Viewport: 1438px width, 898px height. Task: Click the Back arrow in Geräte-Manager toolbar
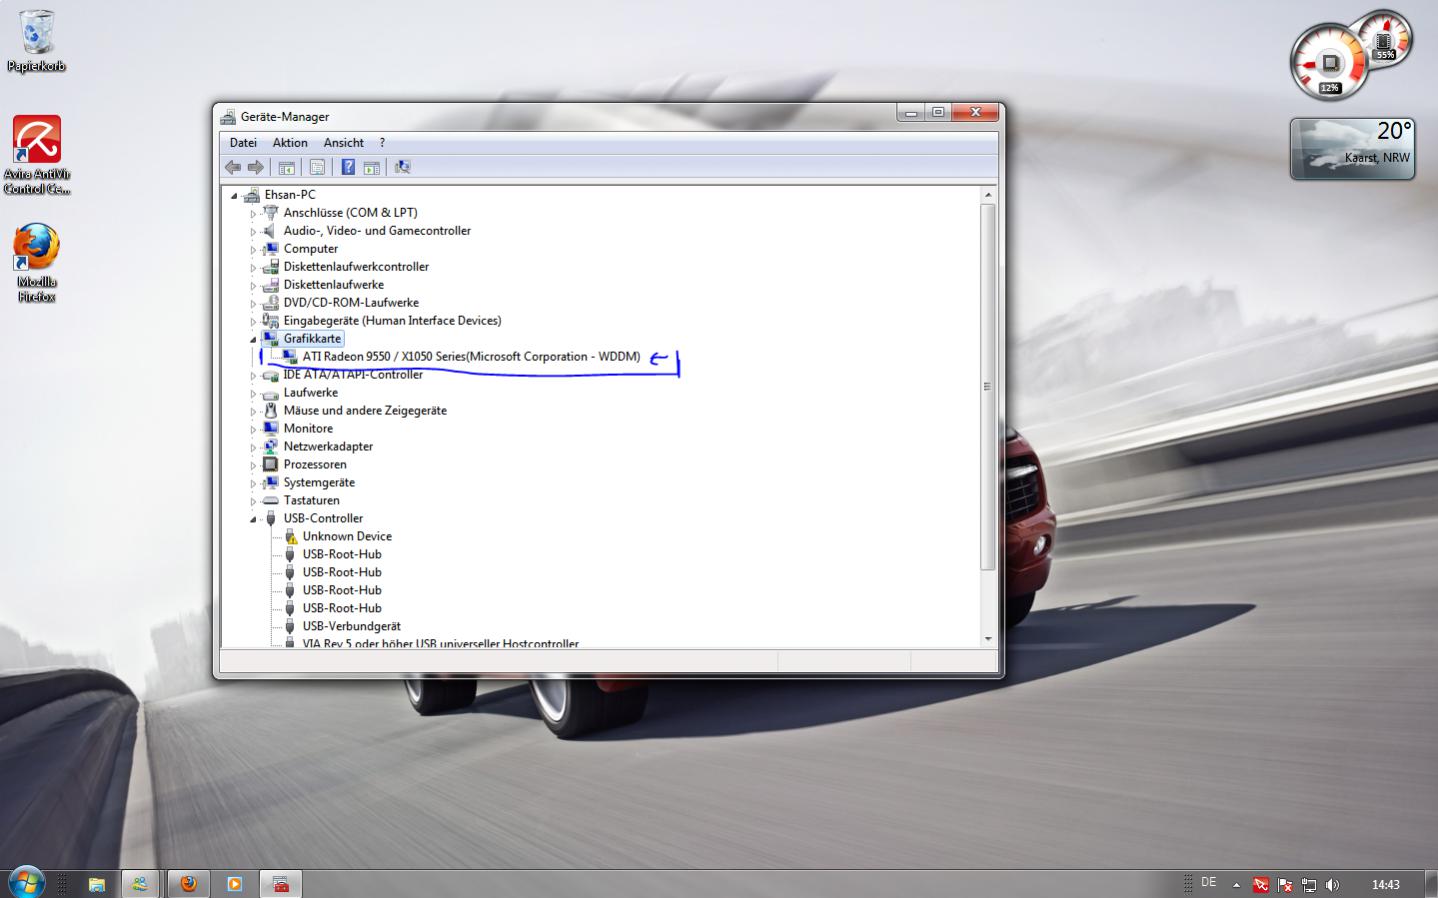pyautogui.click(x=233, y=167)
